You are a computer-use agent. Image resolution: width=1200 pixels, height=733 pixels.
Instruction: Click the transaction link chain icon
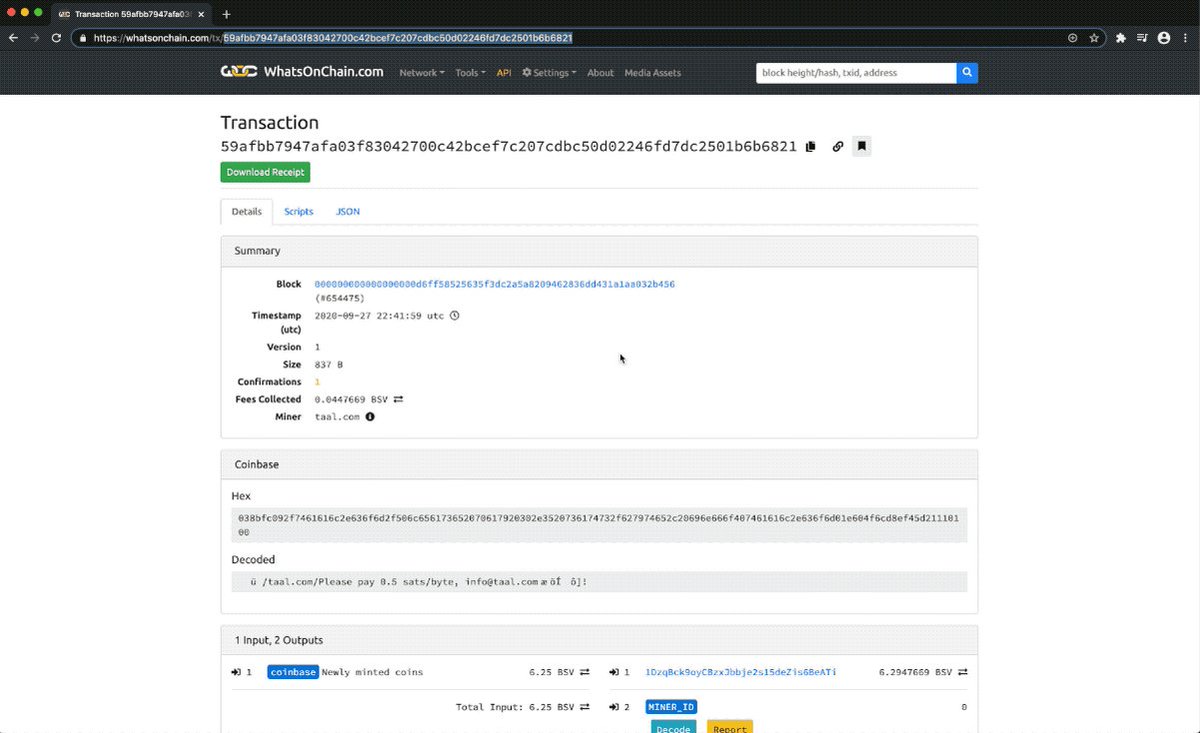click(838, 146)
